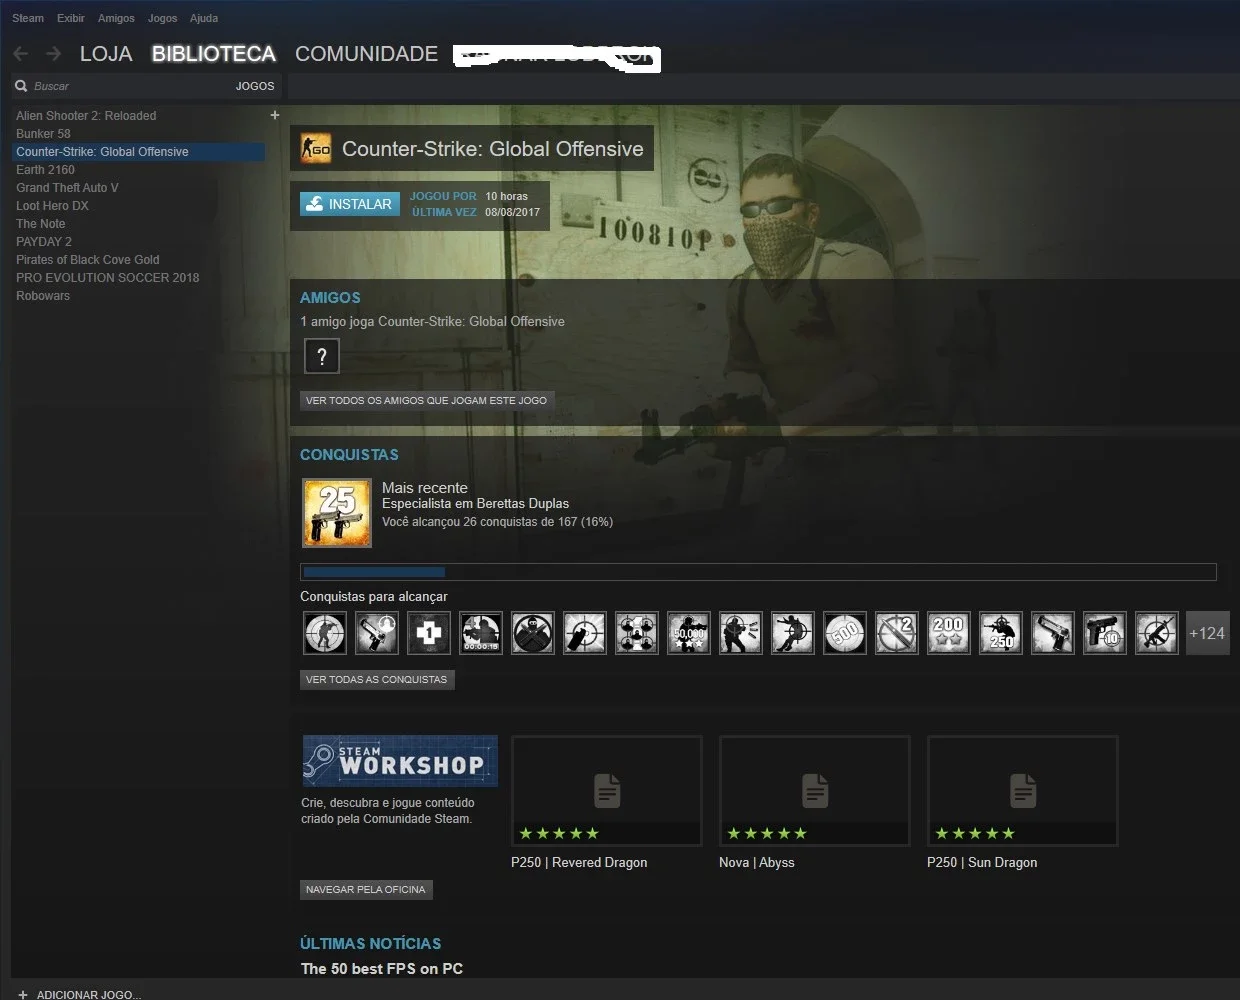
Task: Select the masked face circle achievement icon
Action: [532, 633]
